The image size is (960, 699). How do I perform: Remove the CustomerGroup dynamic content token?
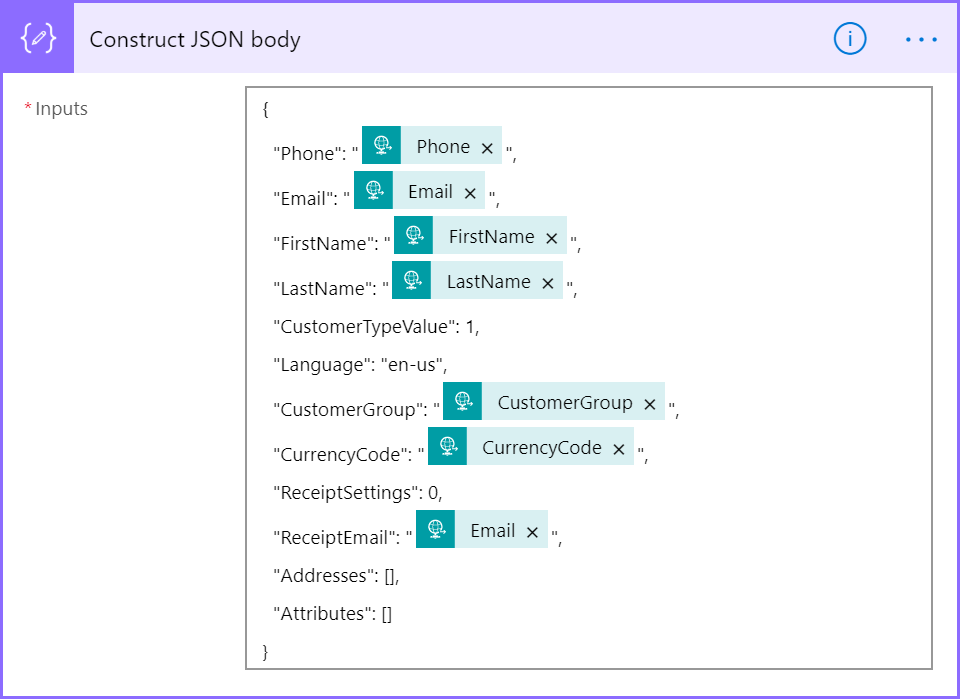click(650, 405)
